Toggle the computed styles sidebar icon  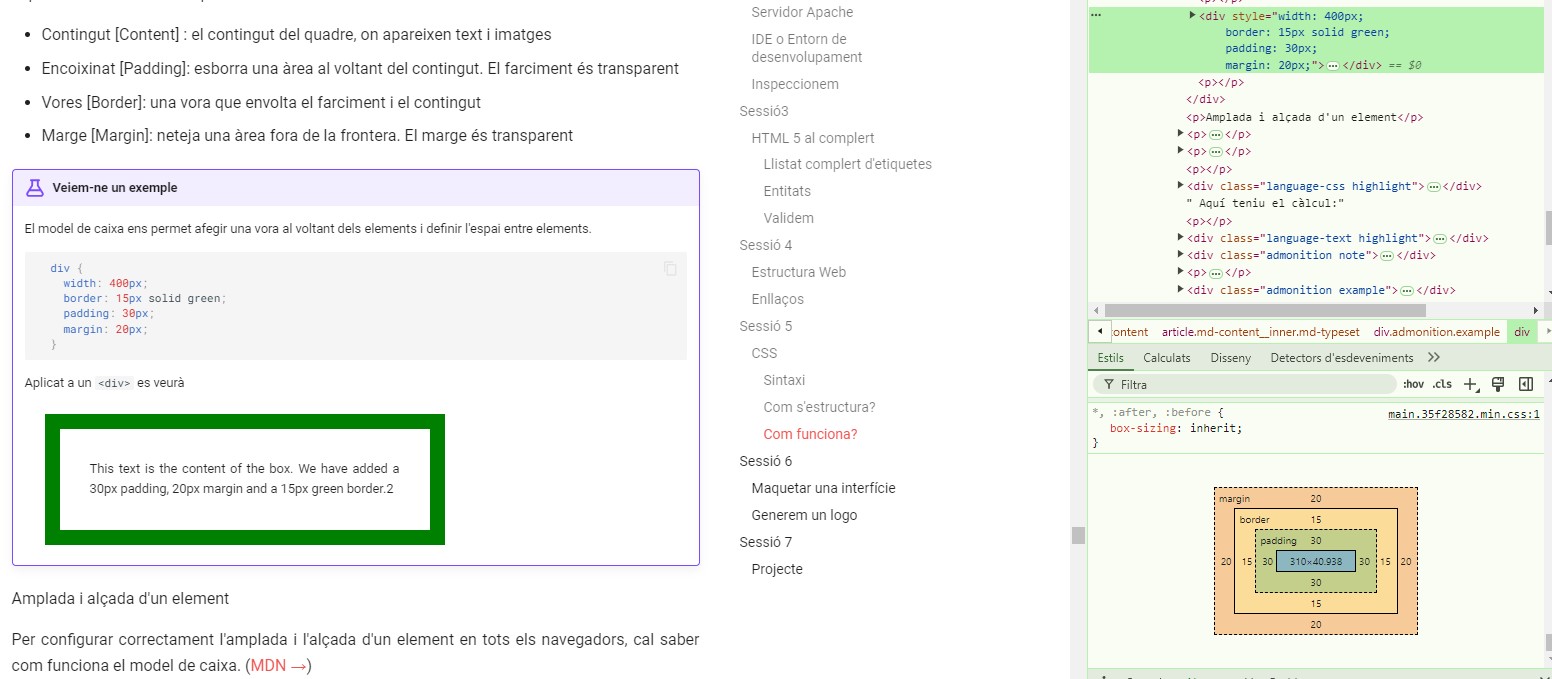pos(1525,384)
